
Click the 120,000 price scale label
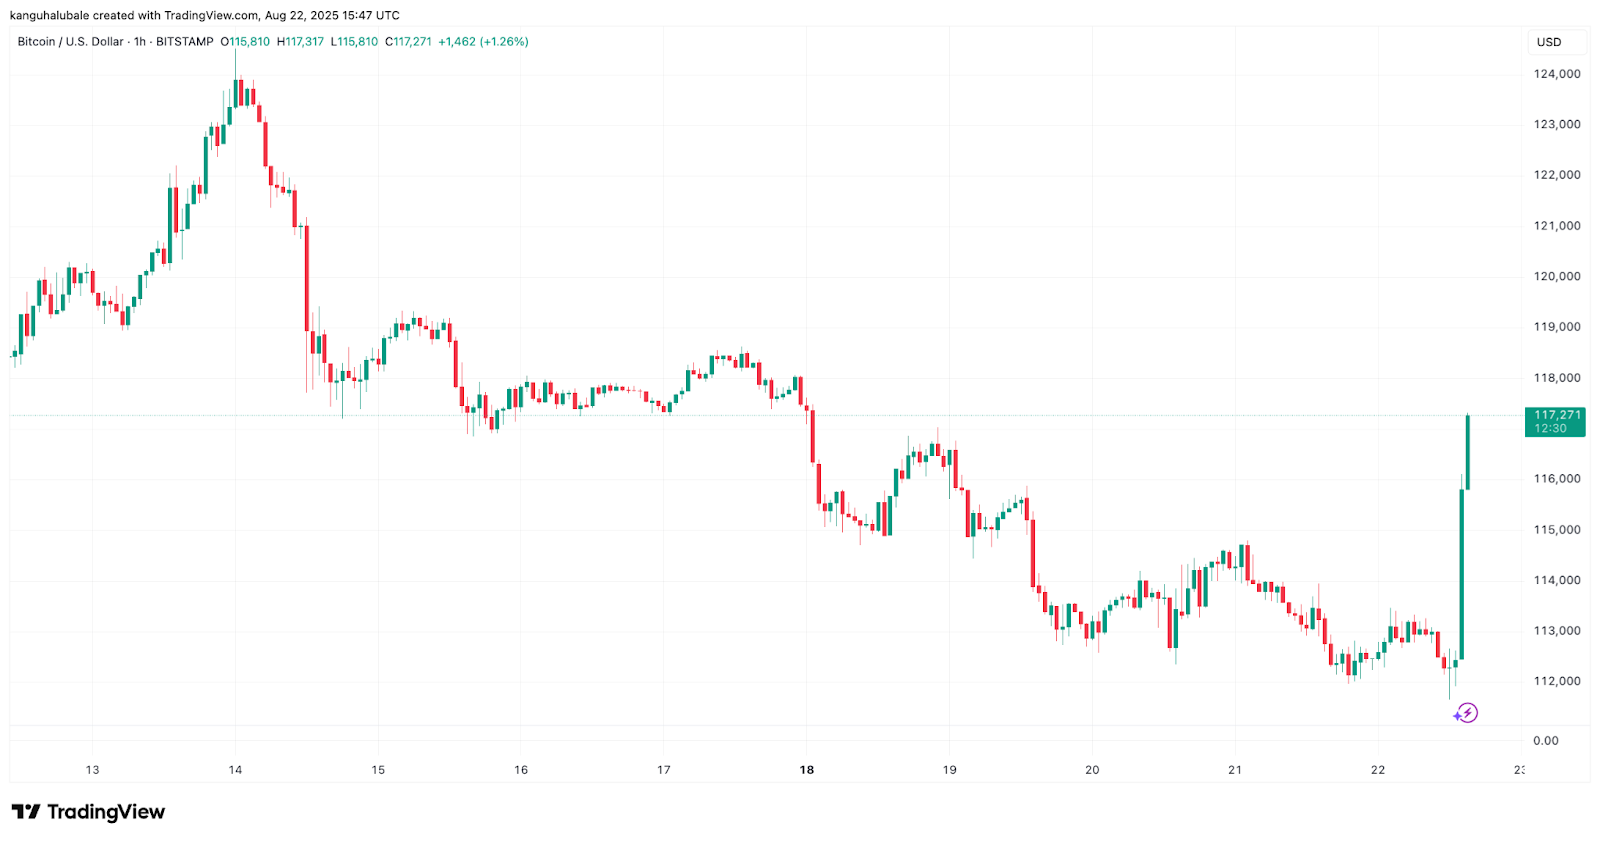click(1557, 277)
